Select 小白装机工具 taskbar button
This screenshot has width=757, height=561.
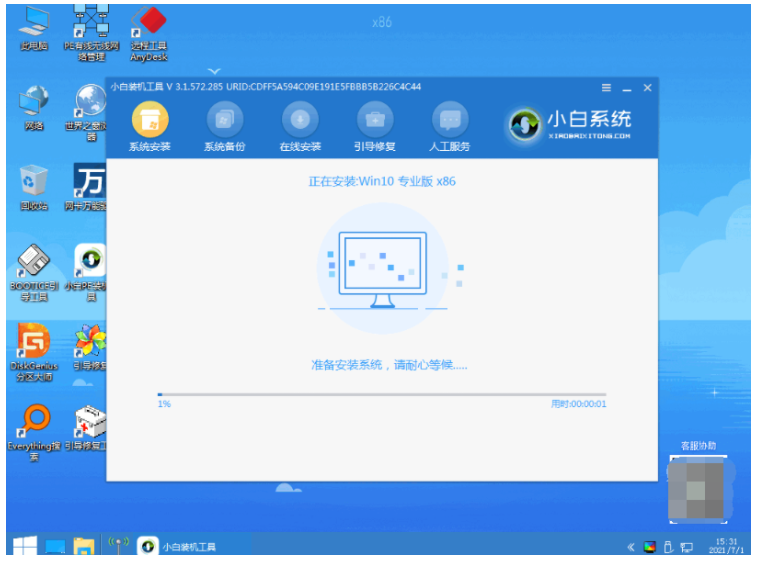(x=179, y=547)
